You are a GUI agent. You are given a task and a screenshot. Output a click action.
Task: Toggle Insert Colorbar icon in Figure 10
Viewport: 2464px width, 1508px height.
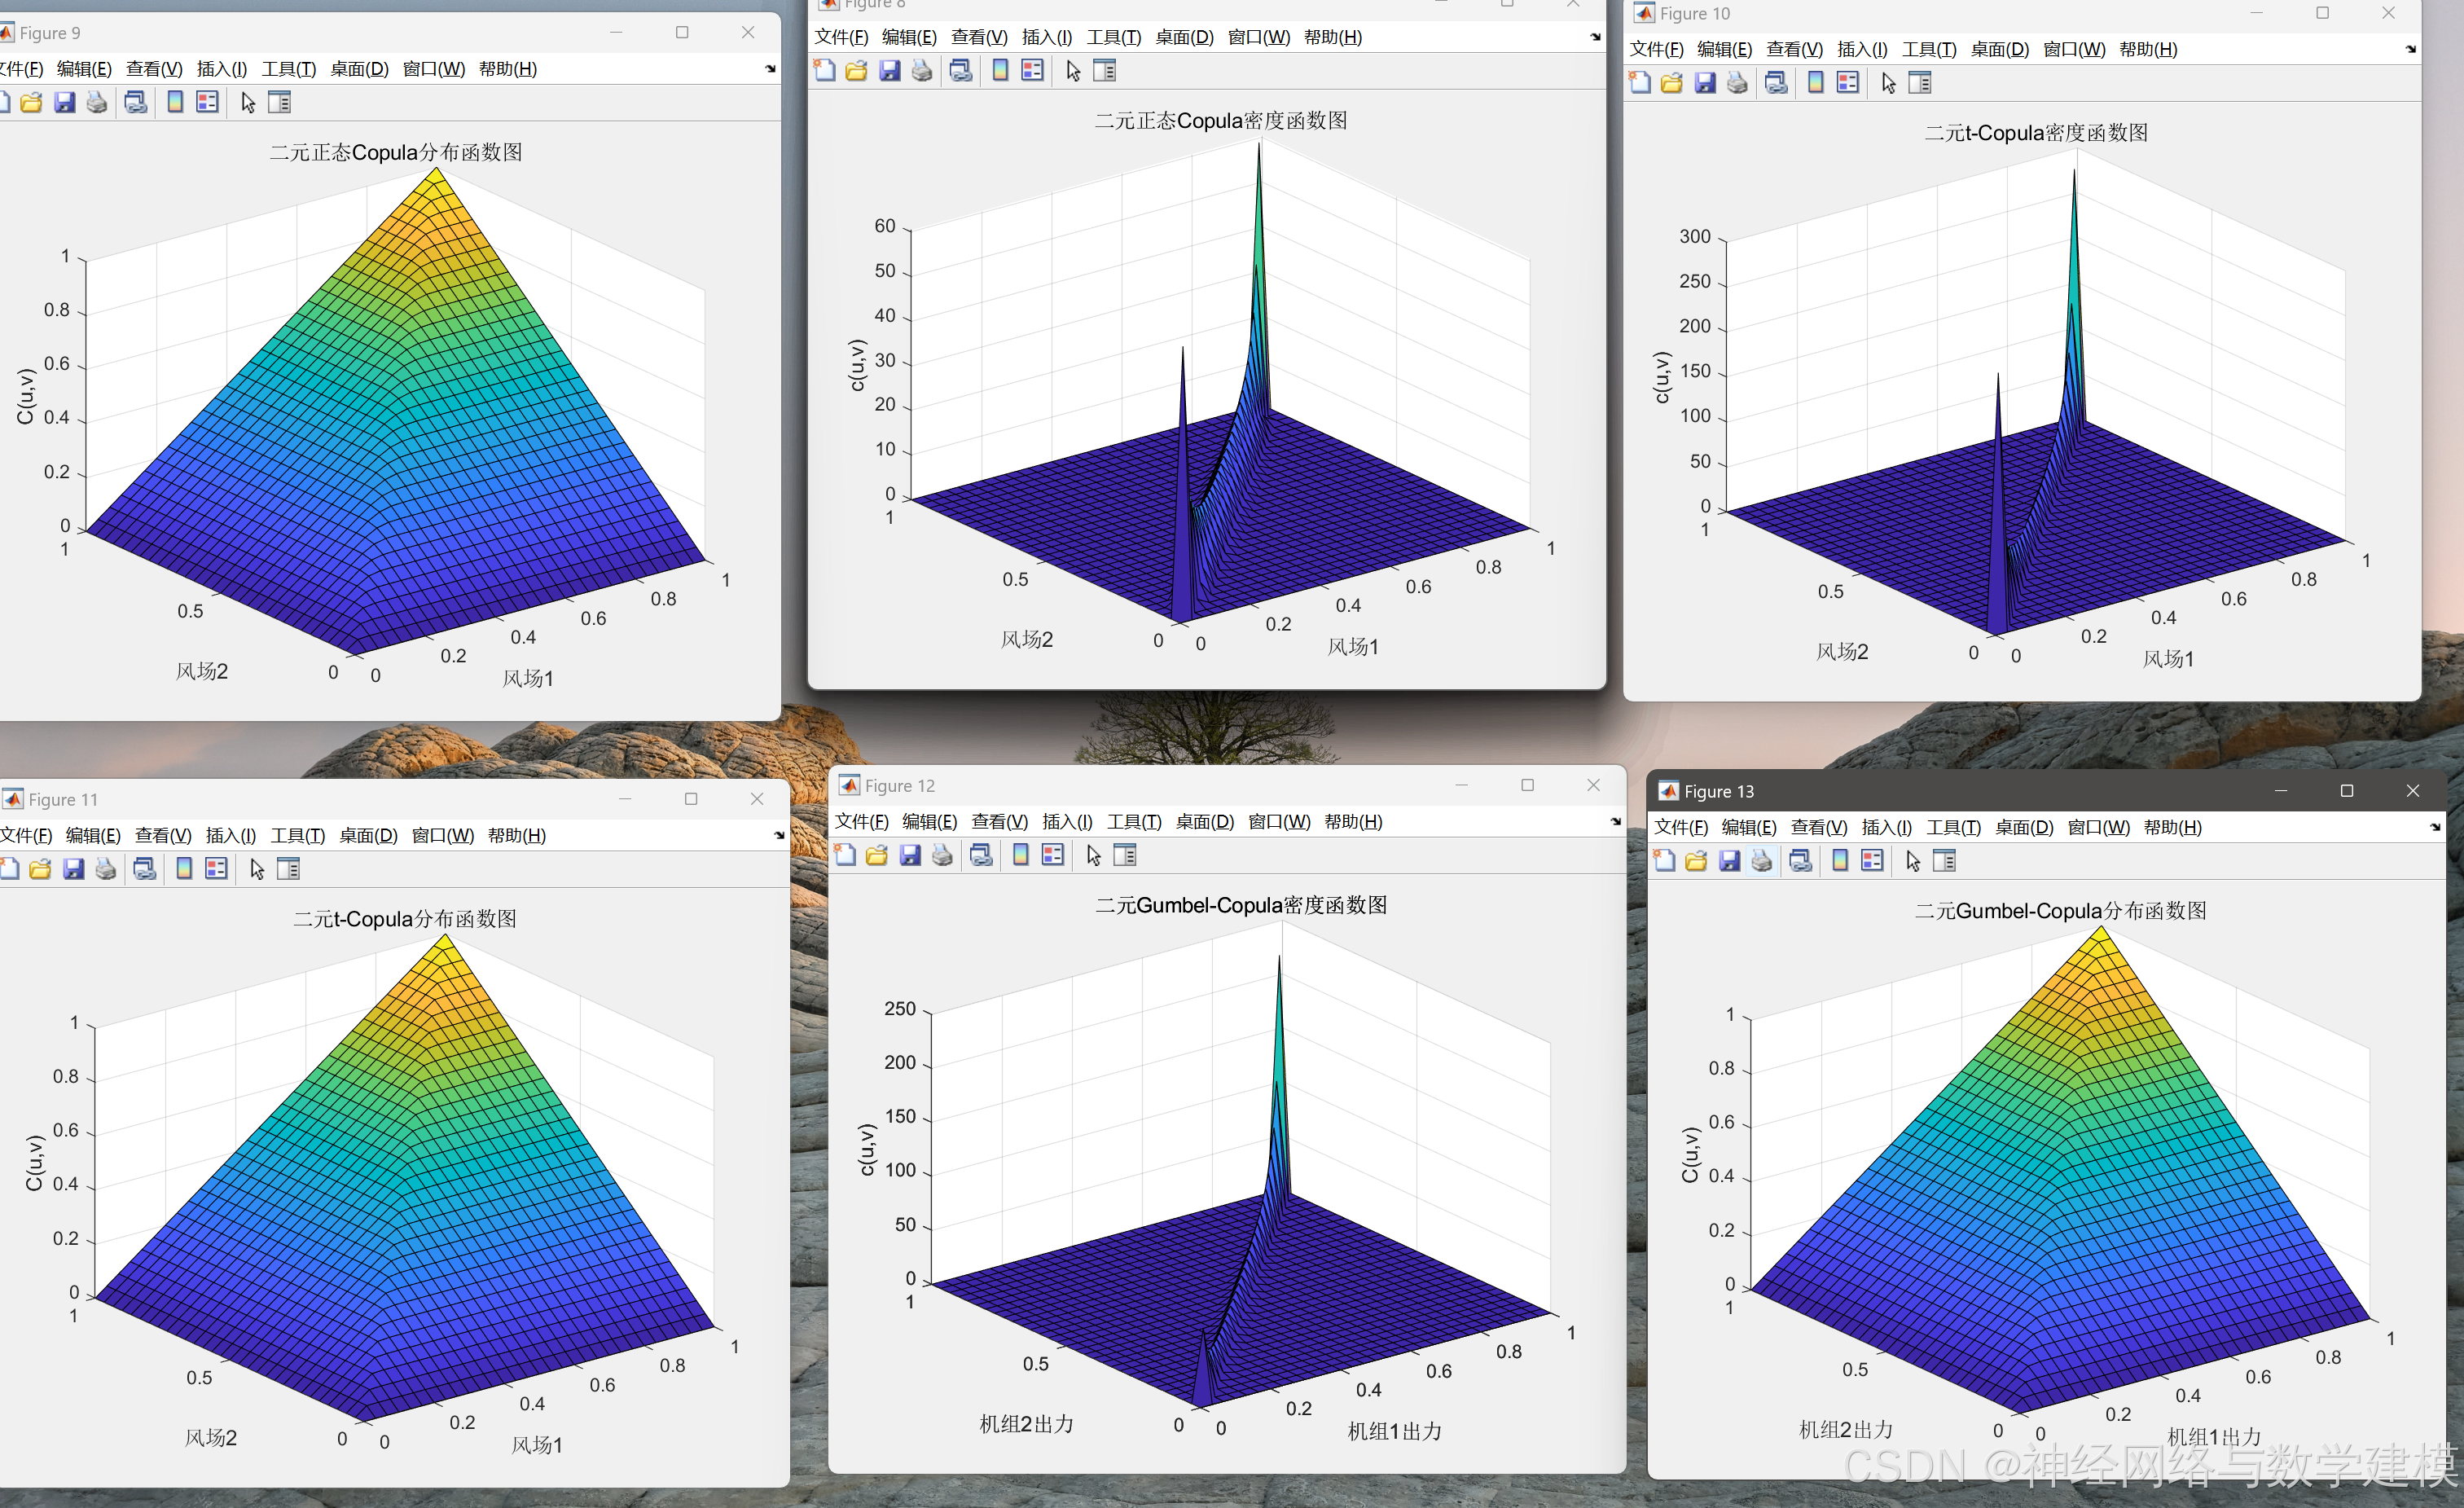click(x=1815, y=83)
